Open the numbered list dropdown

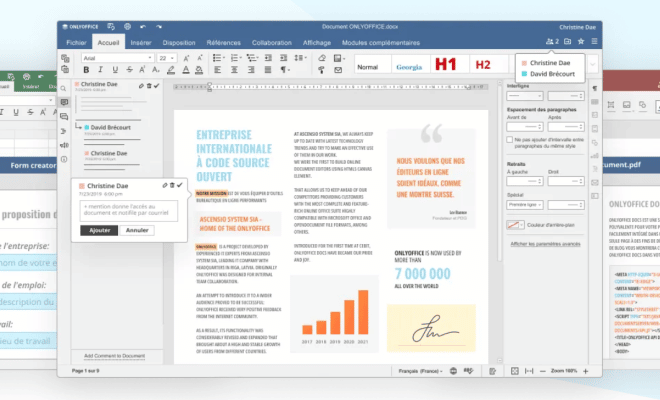coord(236,58)
